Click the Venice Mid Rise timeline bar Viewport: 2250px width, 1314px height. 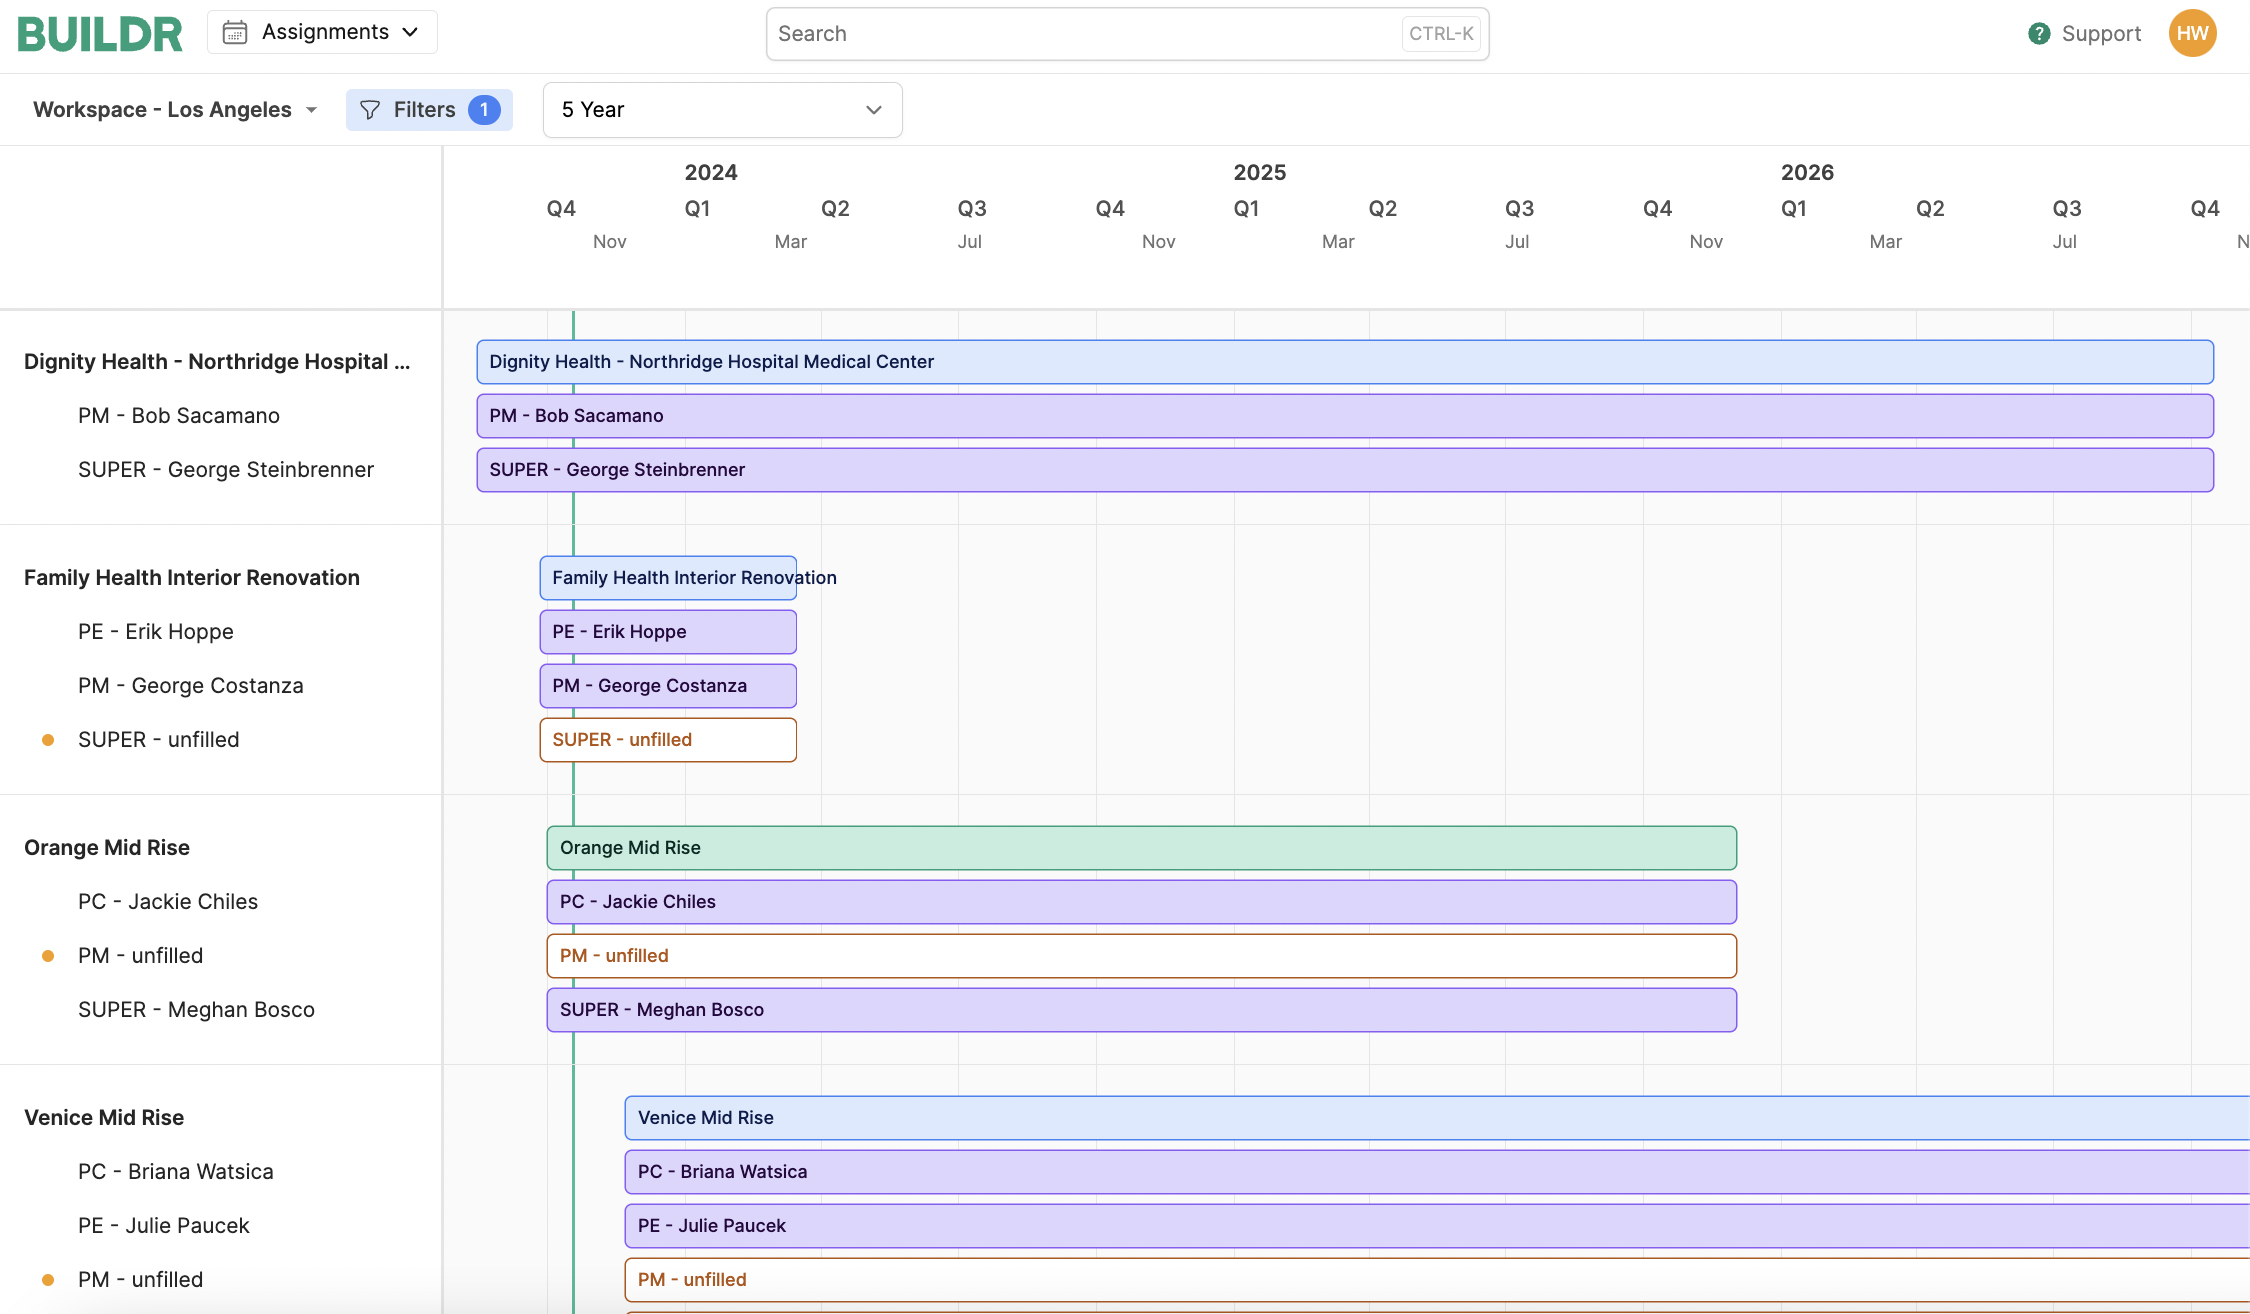tap(1437, 1118)
